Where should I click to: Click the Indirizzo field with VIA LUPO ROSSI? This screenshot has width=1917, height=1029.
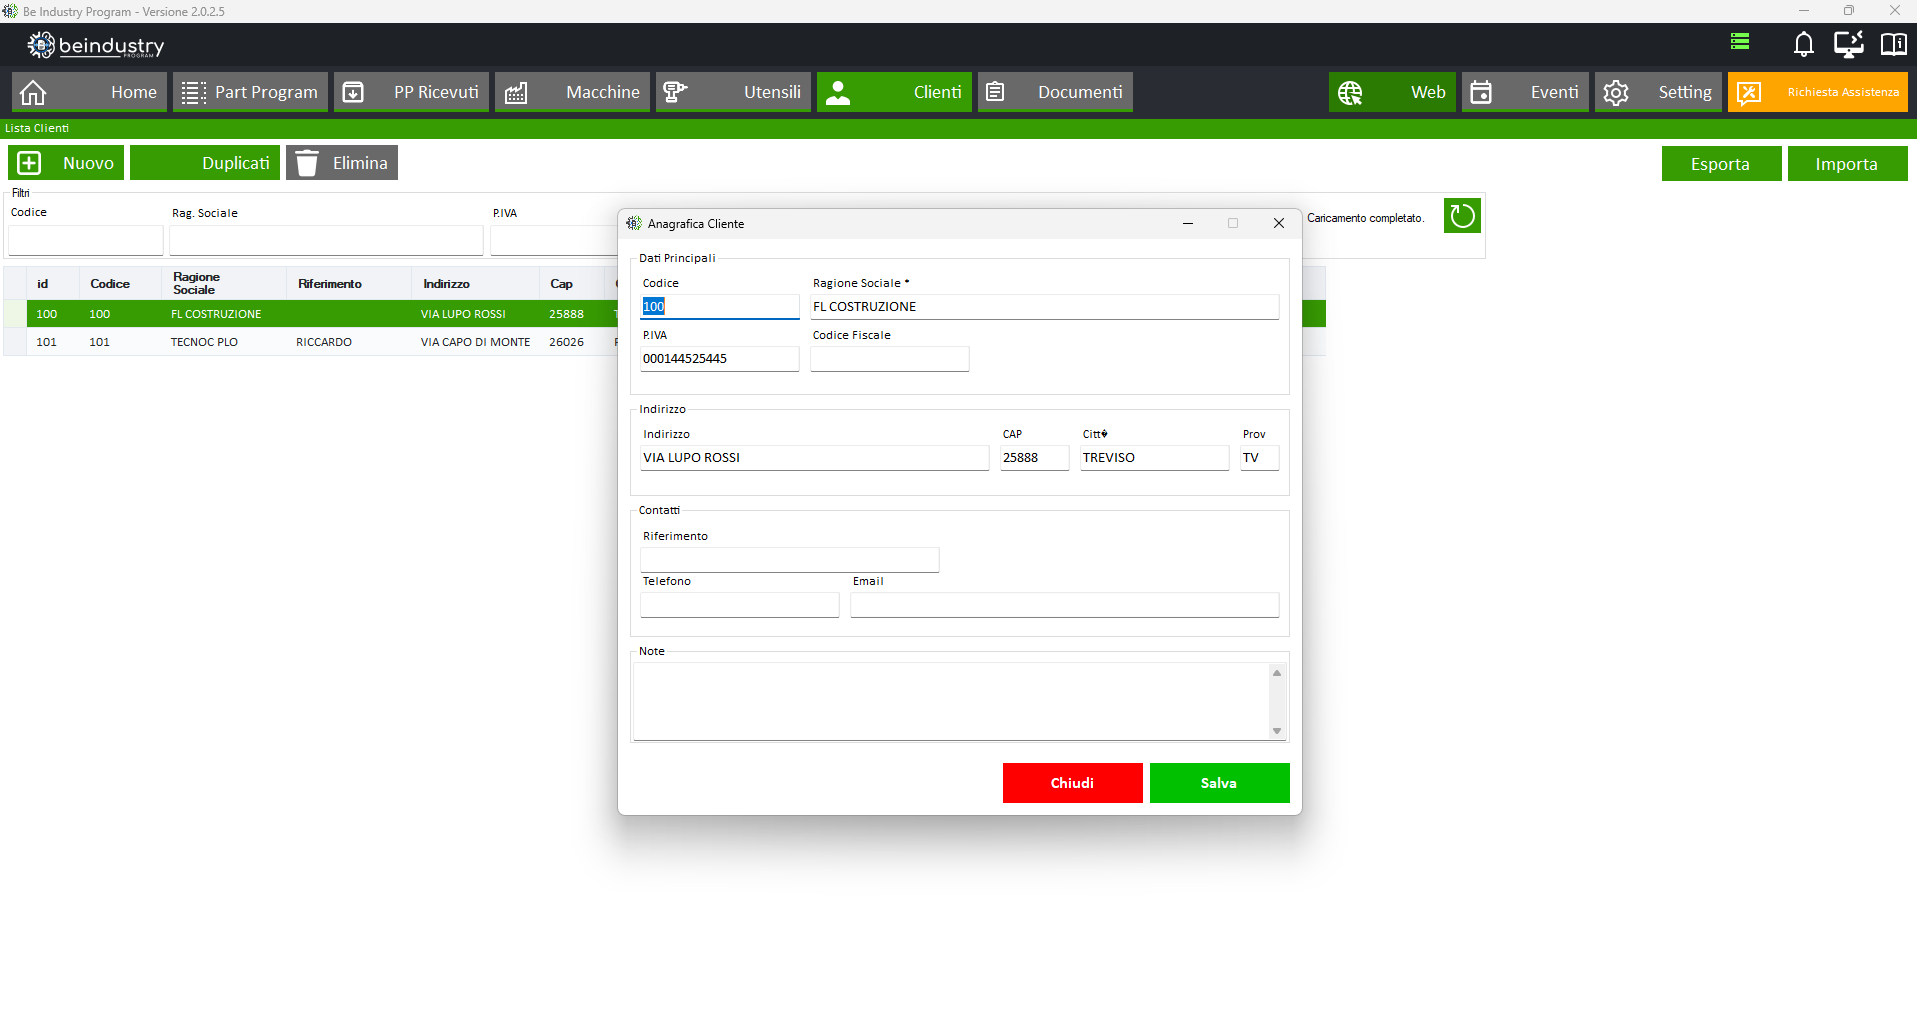(814, 458)
